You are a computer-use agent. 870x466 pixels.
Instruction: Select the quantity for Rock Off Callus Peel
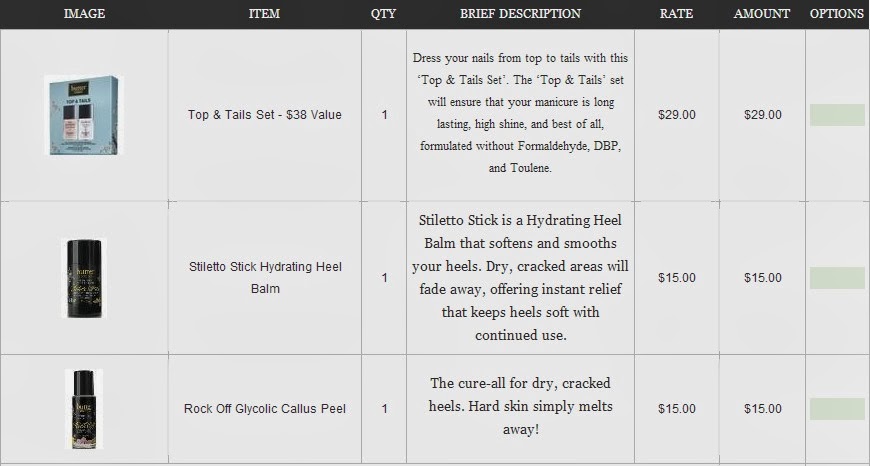(x=385, y=409)
